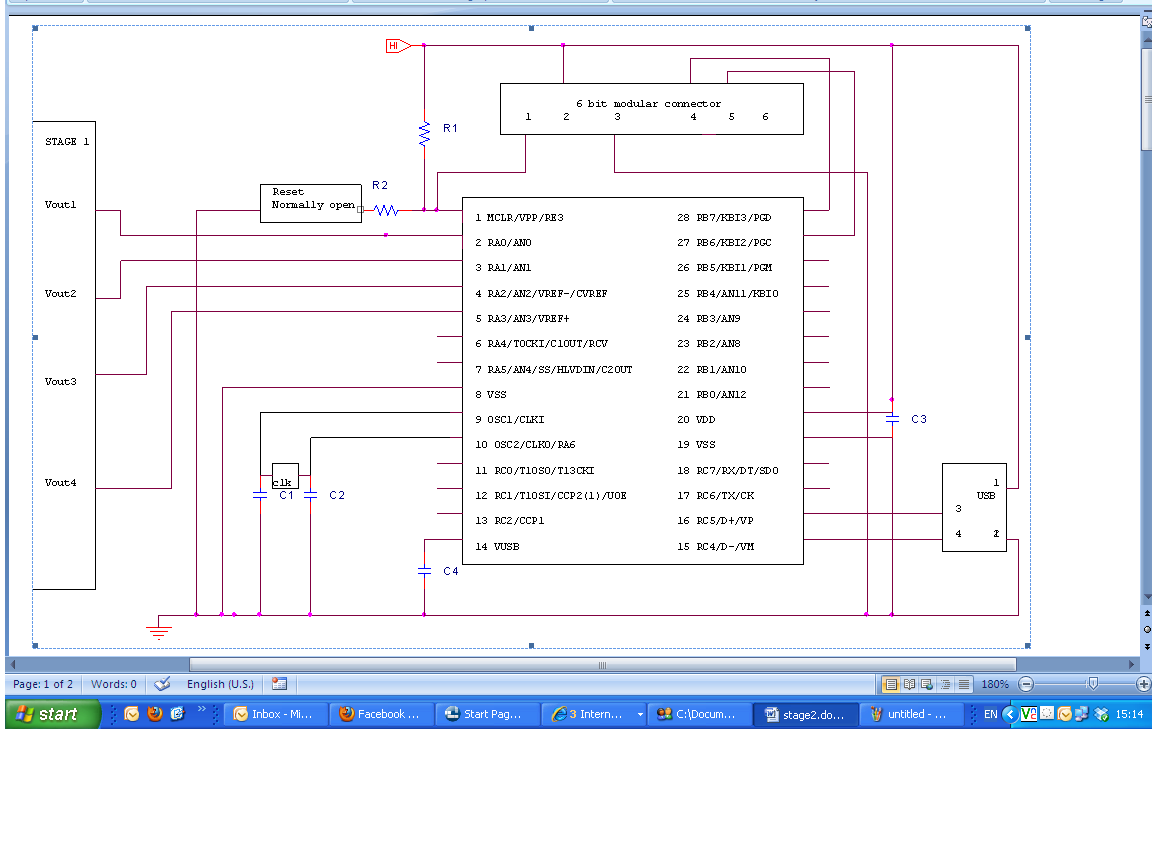The image size is (1152, 864).
Task: Click the picture's top-left selection handle
Action: point(35,29)
